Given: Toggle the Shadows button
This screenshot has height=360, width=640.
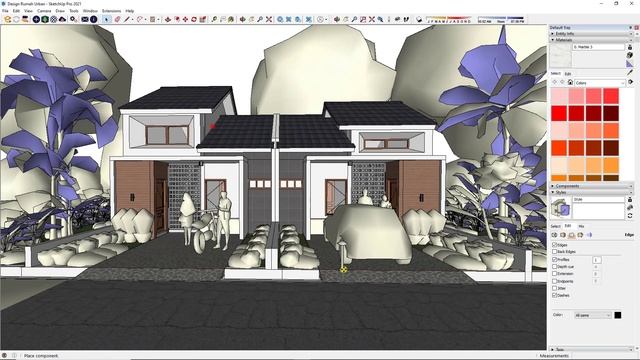Looking at the screenshot, I should [x=419, y=19].
